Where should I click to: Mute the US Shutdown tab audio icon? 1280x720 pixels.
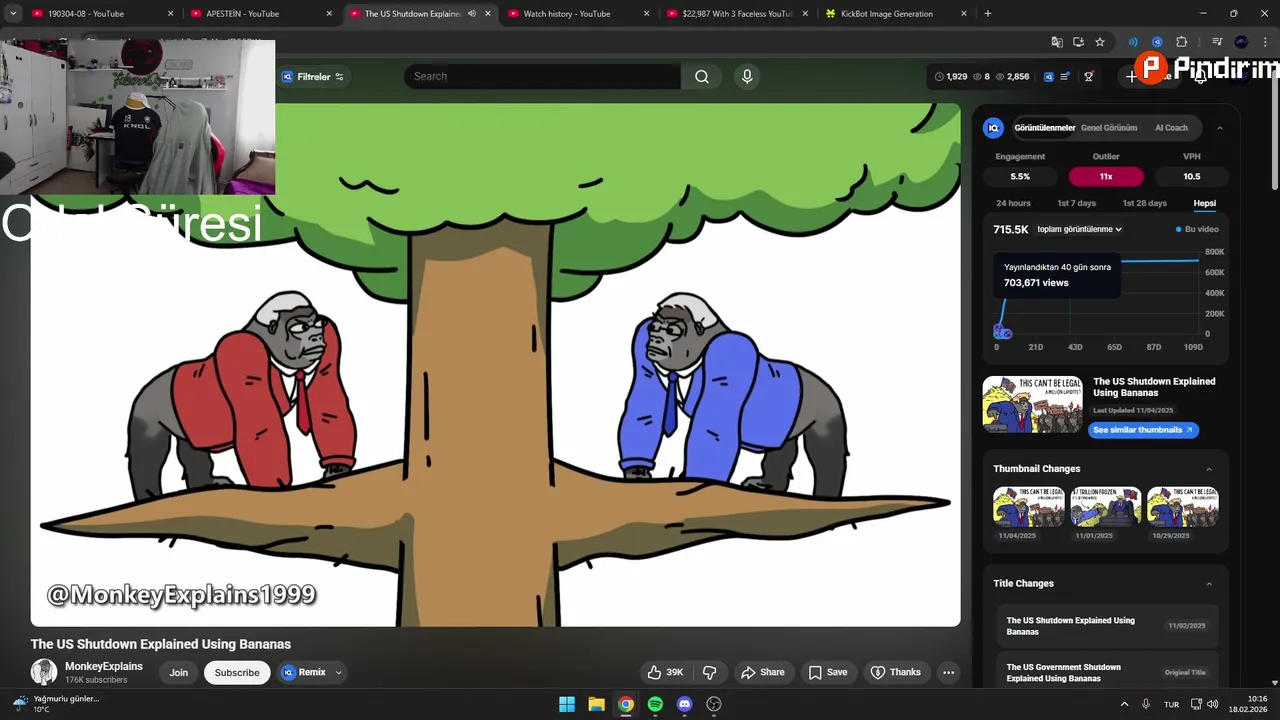point(472,13)
